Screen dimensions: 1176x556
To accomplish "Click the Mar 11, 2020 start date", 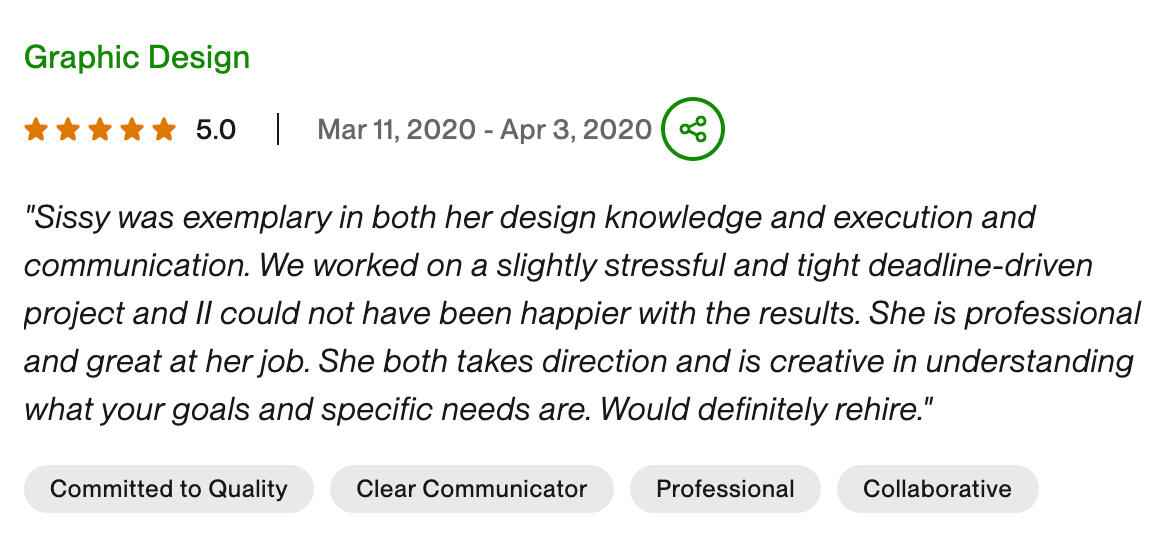I will coord(396,130).
